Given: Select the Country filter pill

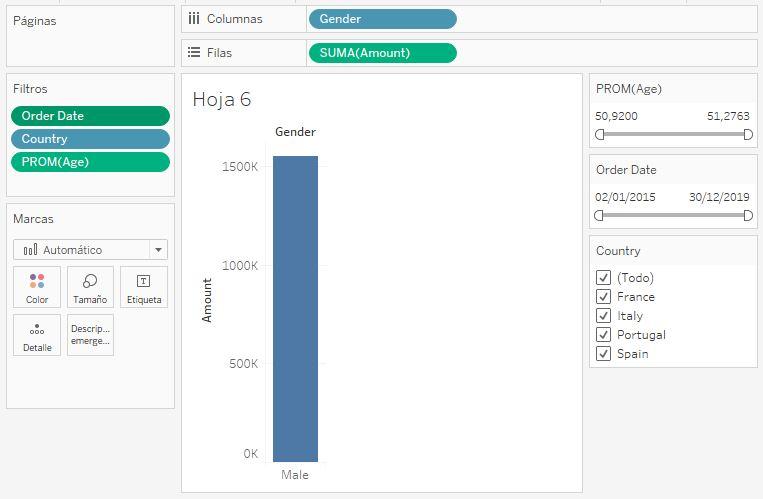Looking at the screenshot, I should (x=90, y=139).
